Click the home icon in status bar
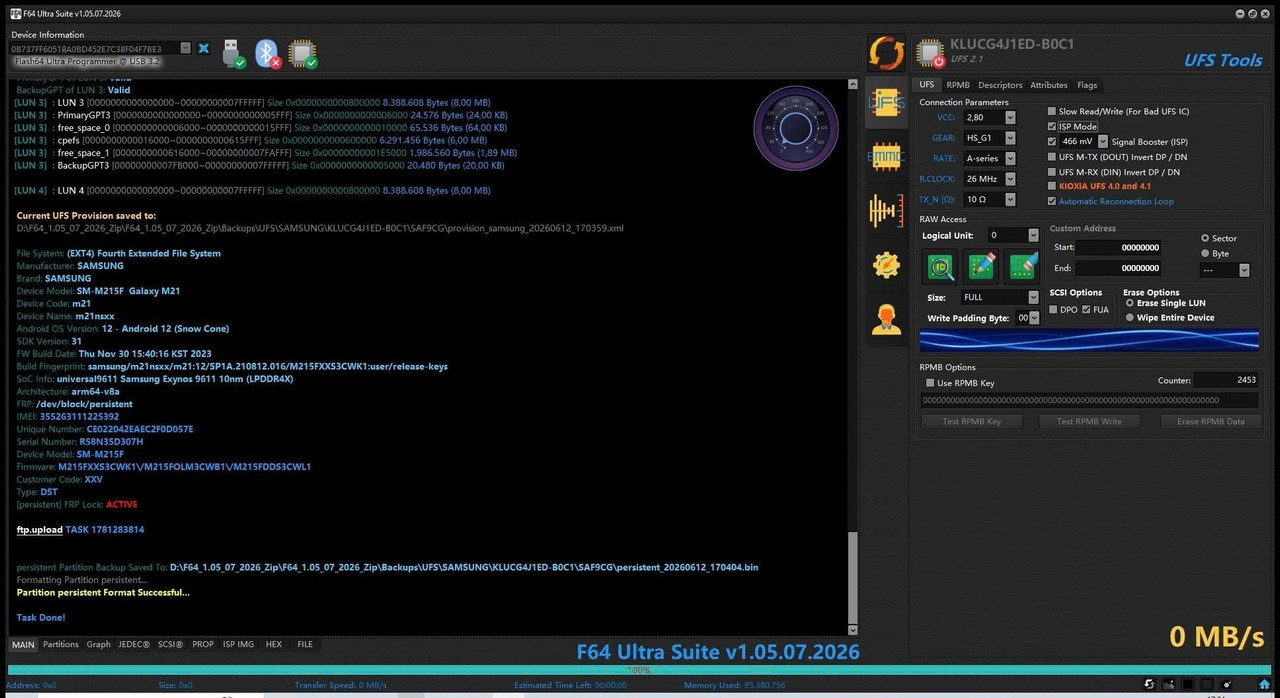The height and width of the screenshot is (698, 1280). pos(1264,685)
